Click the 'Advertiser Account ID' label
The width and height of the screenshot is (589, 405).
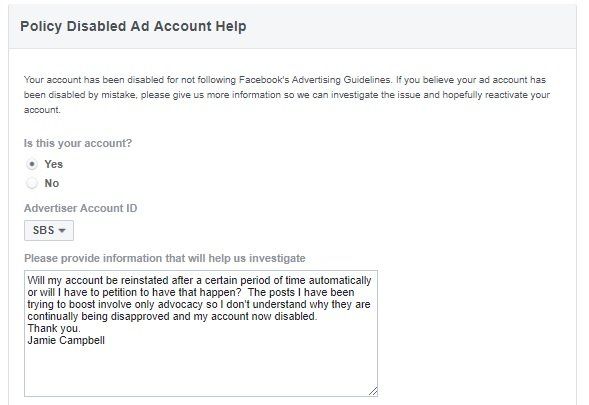(x=80, y=208)
